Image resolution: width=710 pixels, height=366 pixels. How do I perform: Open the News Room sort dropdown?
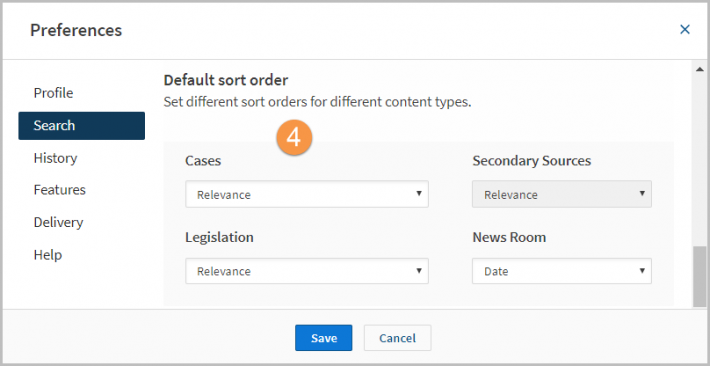click(562, 271)
